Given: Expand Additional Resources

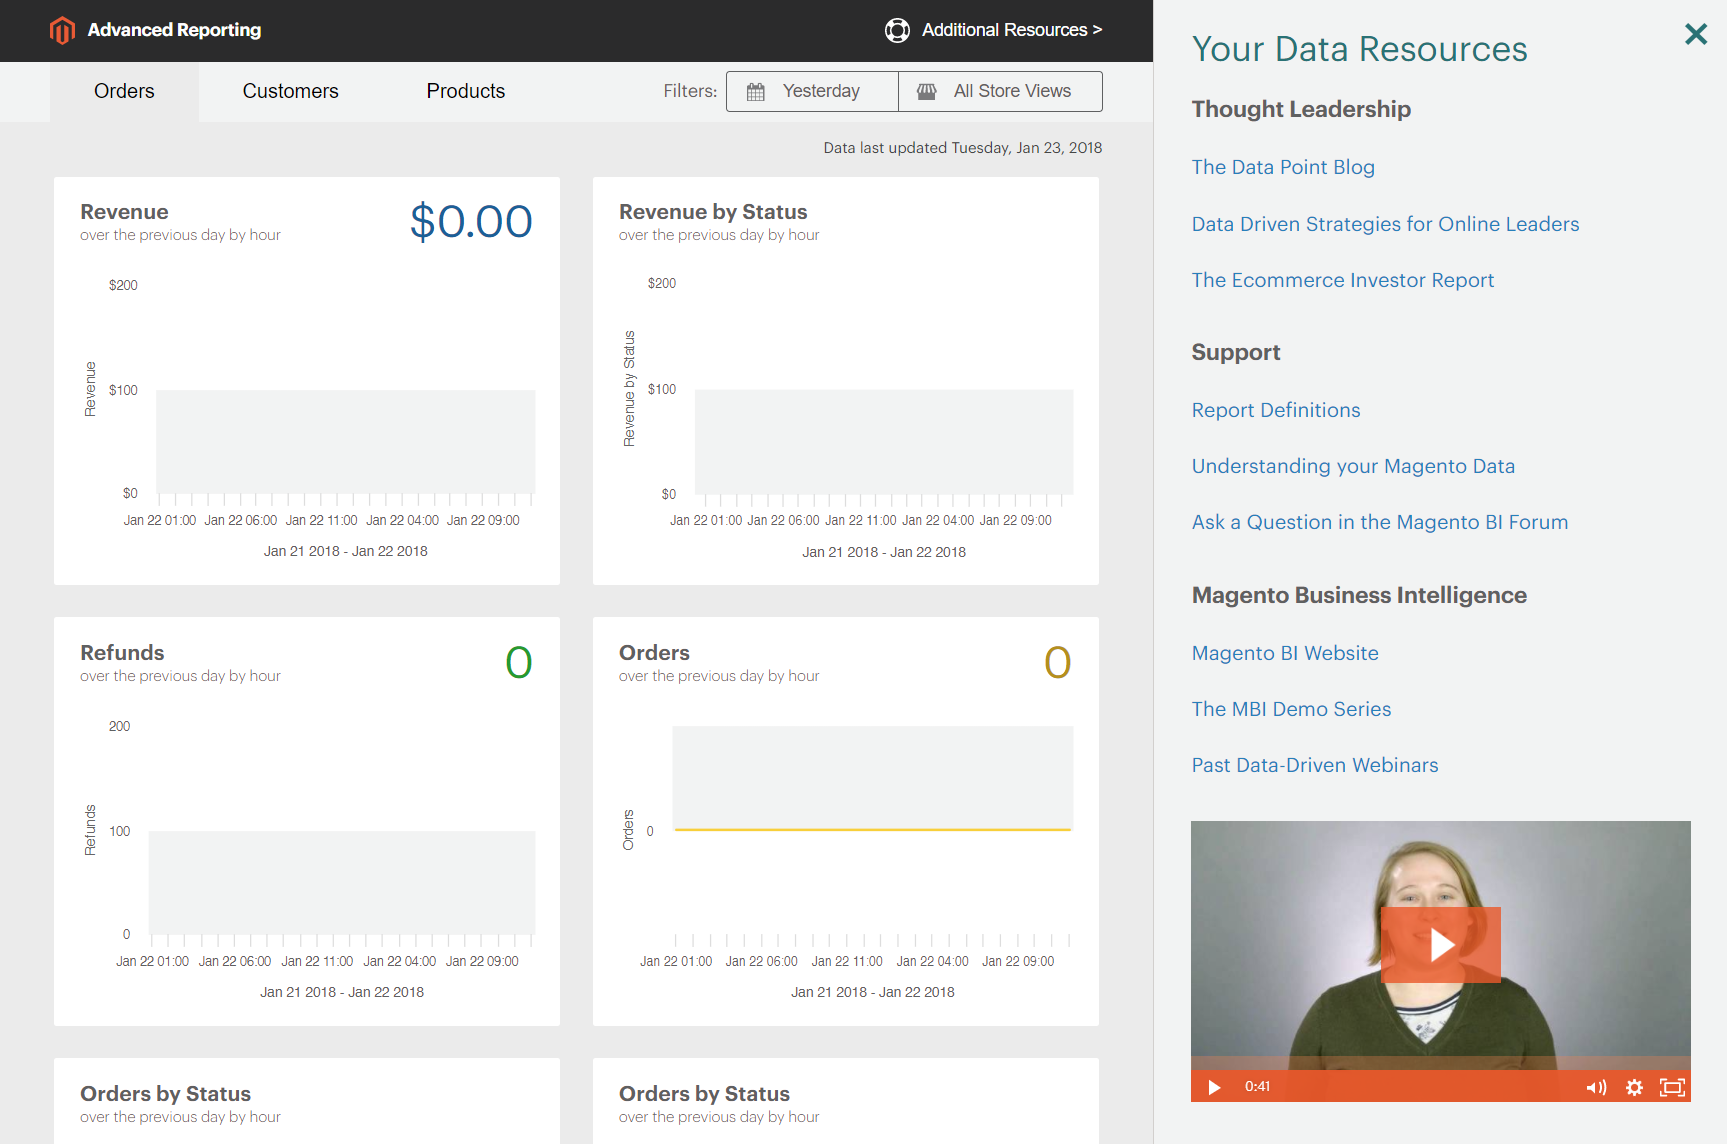Looking at the screenshot, I should tap(1013, 30).
